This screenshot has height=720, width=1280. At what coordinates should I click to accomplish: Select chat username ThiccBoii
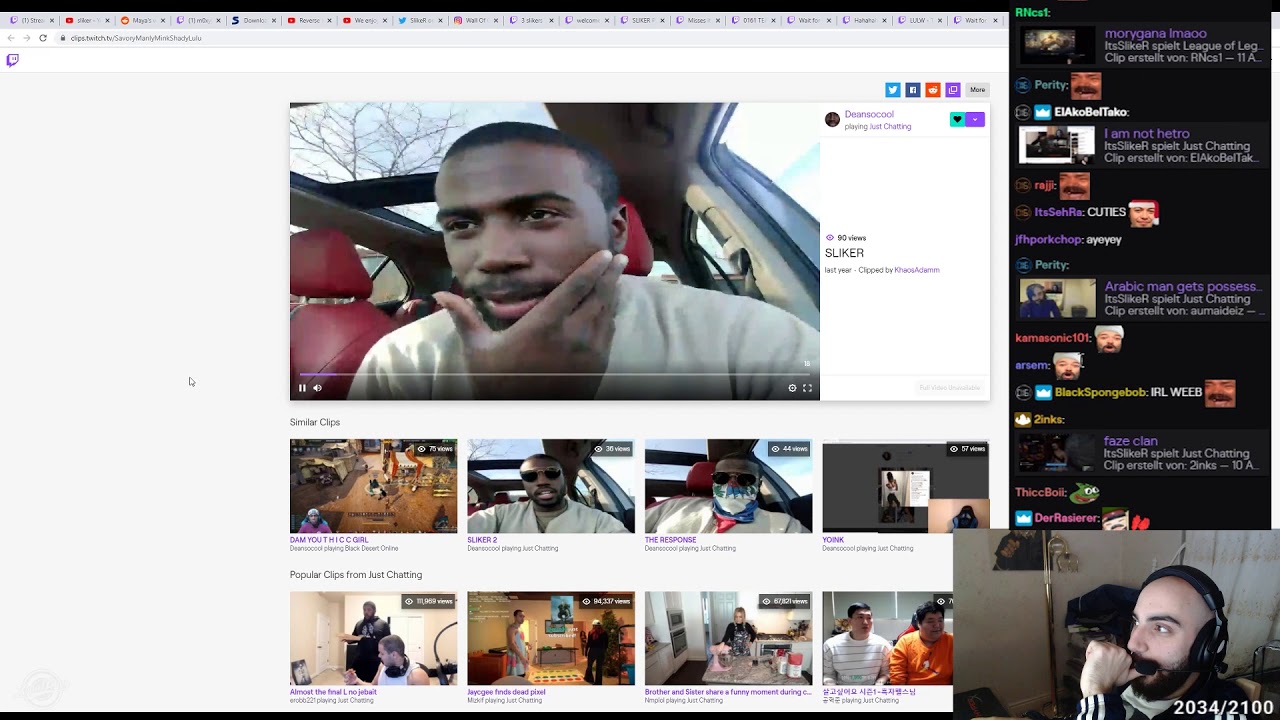1040,492
